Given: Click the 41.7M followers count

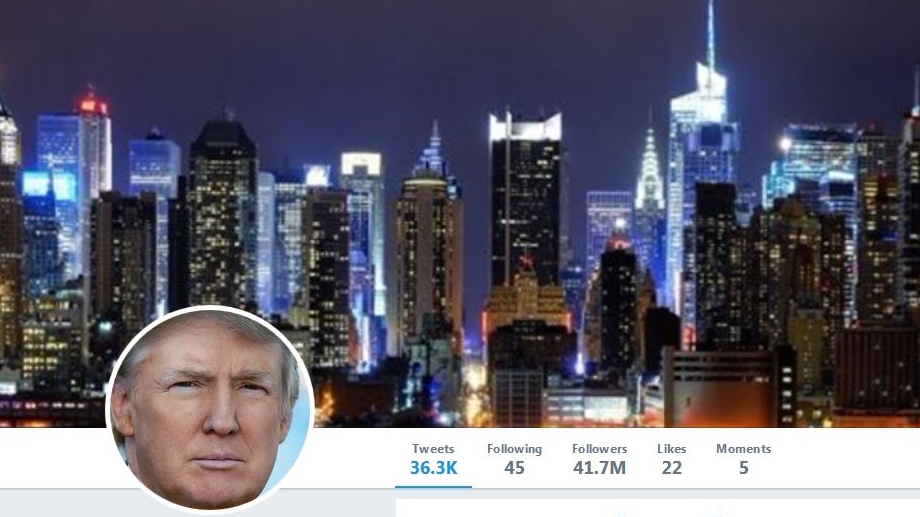Looking at the screenshot, I should (x=599, y=468).
